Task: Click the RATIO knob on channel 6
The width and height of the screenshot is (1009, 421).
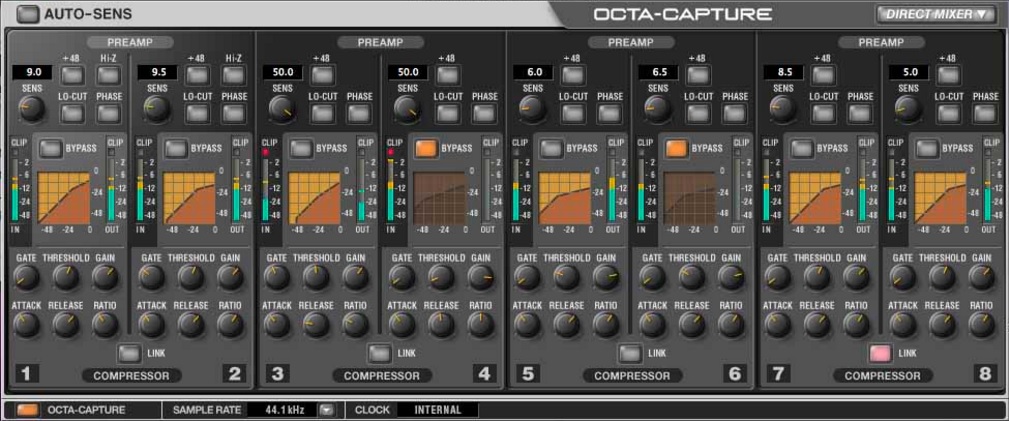Action: pos(731,325)
